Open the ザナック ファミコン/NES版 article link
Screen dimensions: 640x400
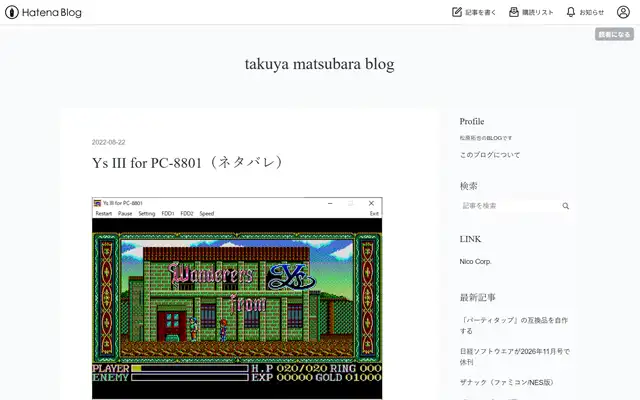[506, 382]
